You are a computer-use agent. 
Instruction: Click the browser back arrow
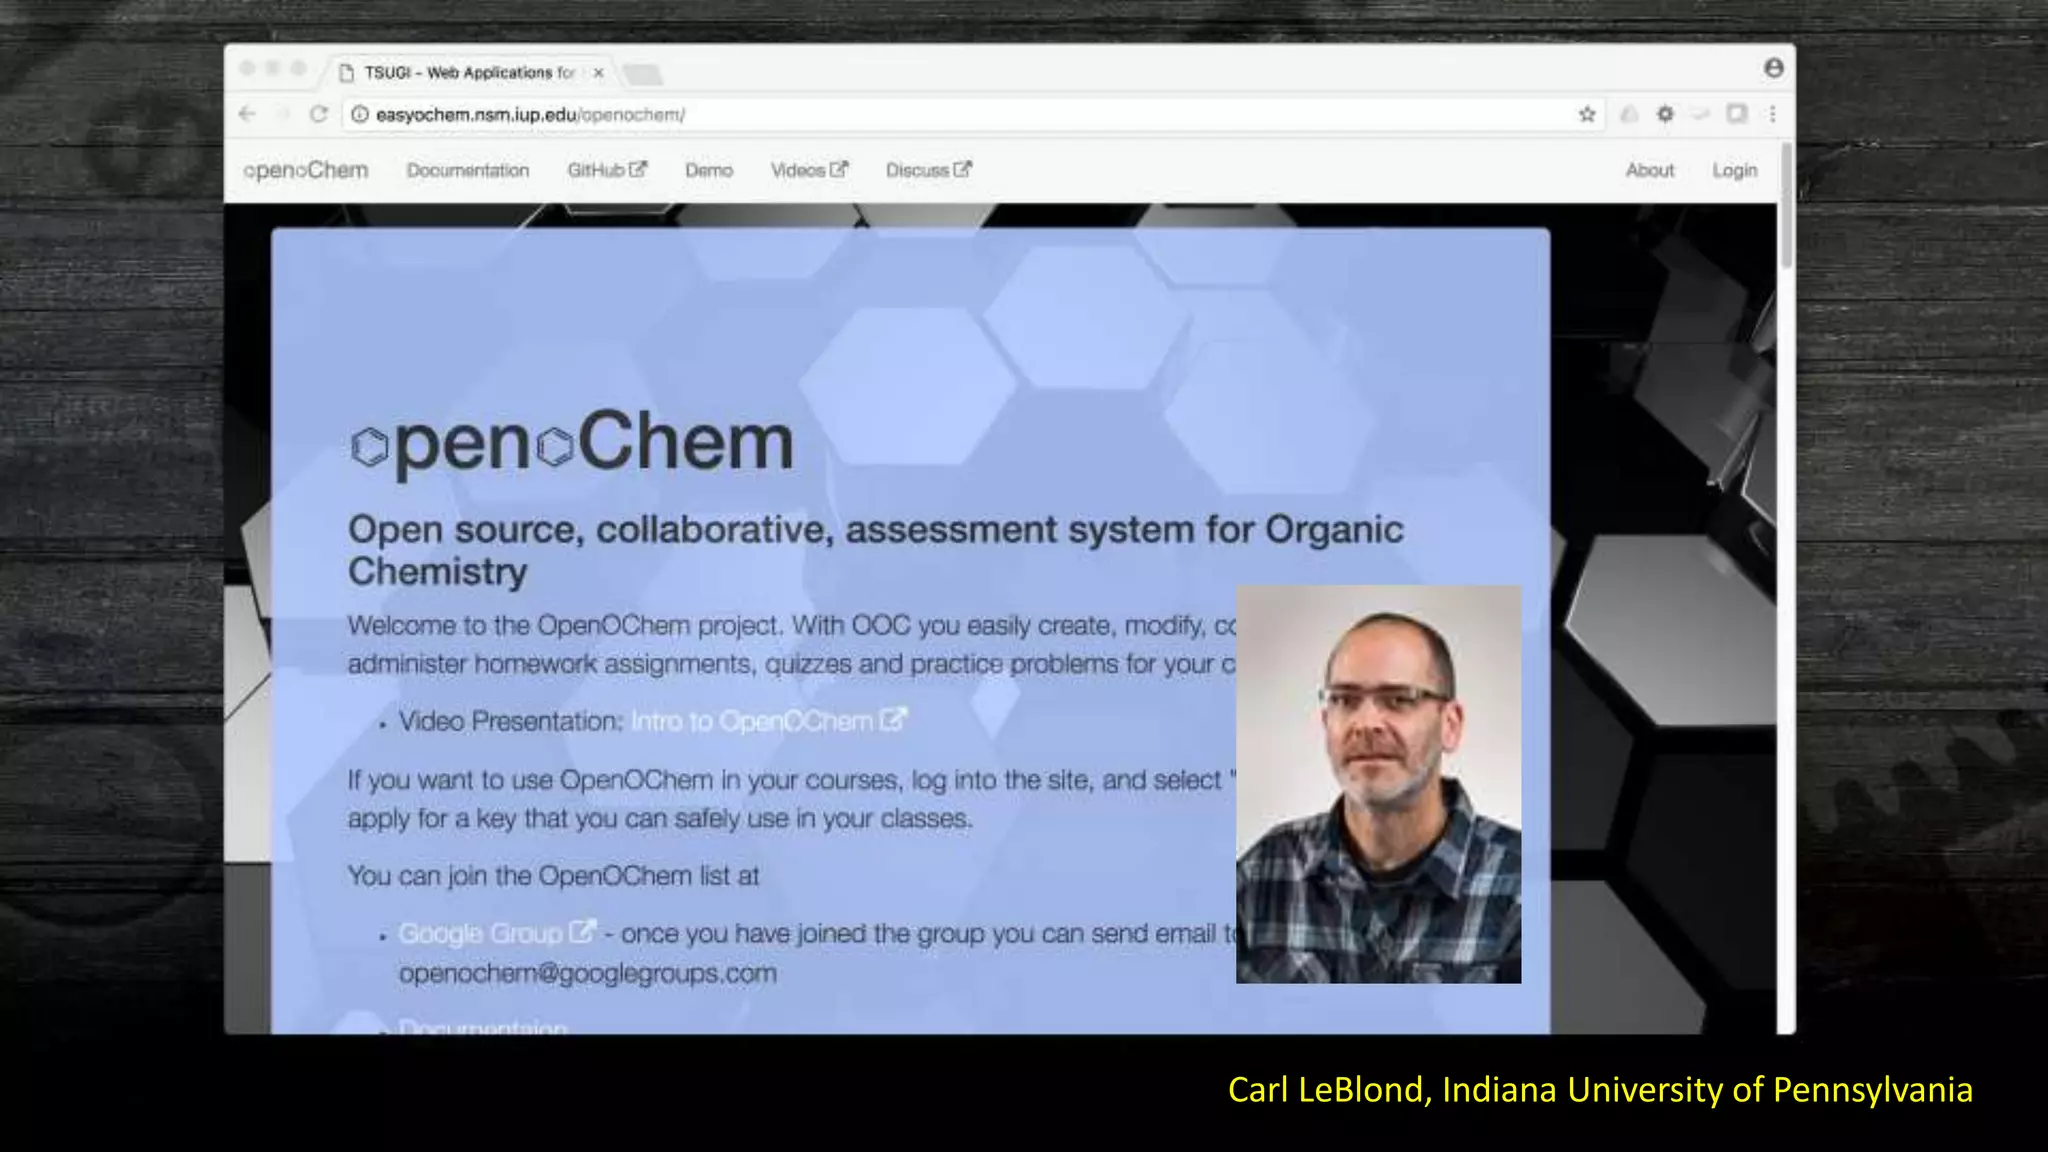(x=247, y=114)
